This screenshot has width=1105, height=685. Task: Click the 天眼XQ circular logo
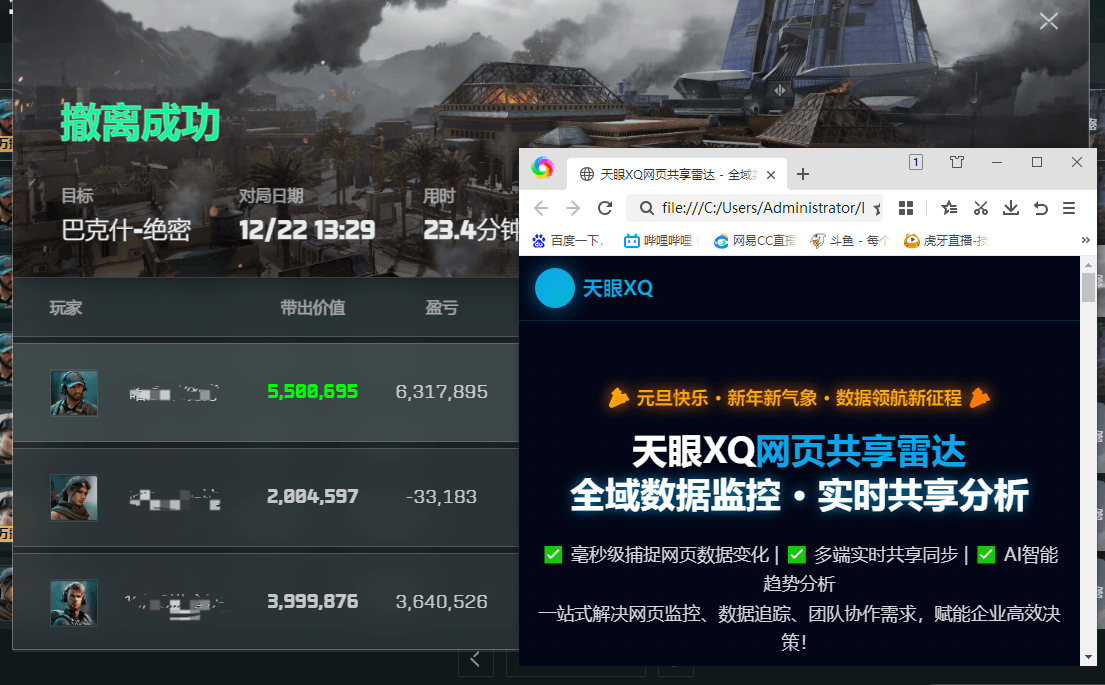pyautogui.click(x=555, y=288)
